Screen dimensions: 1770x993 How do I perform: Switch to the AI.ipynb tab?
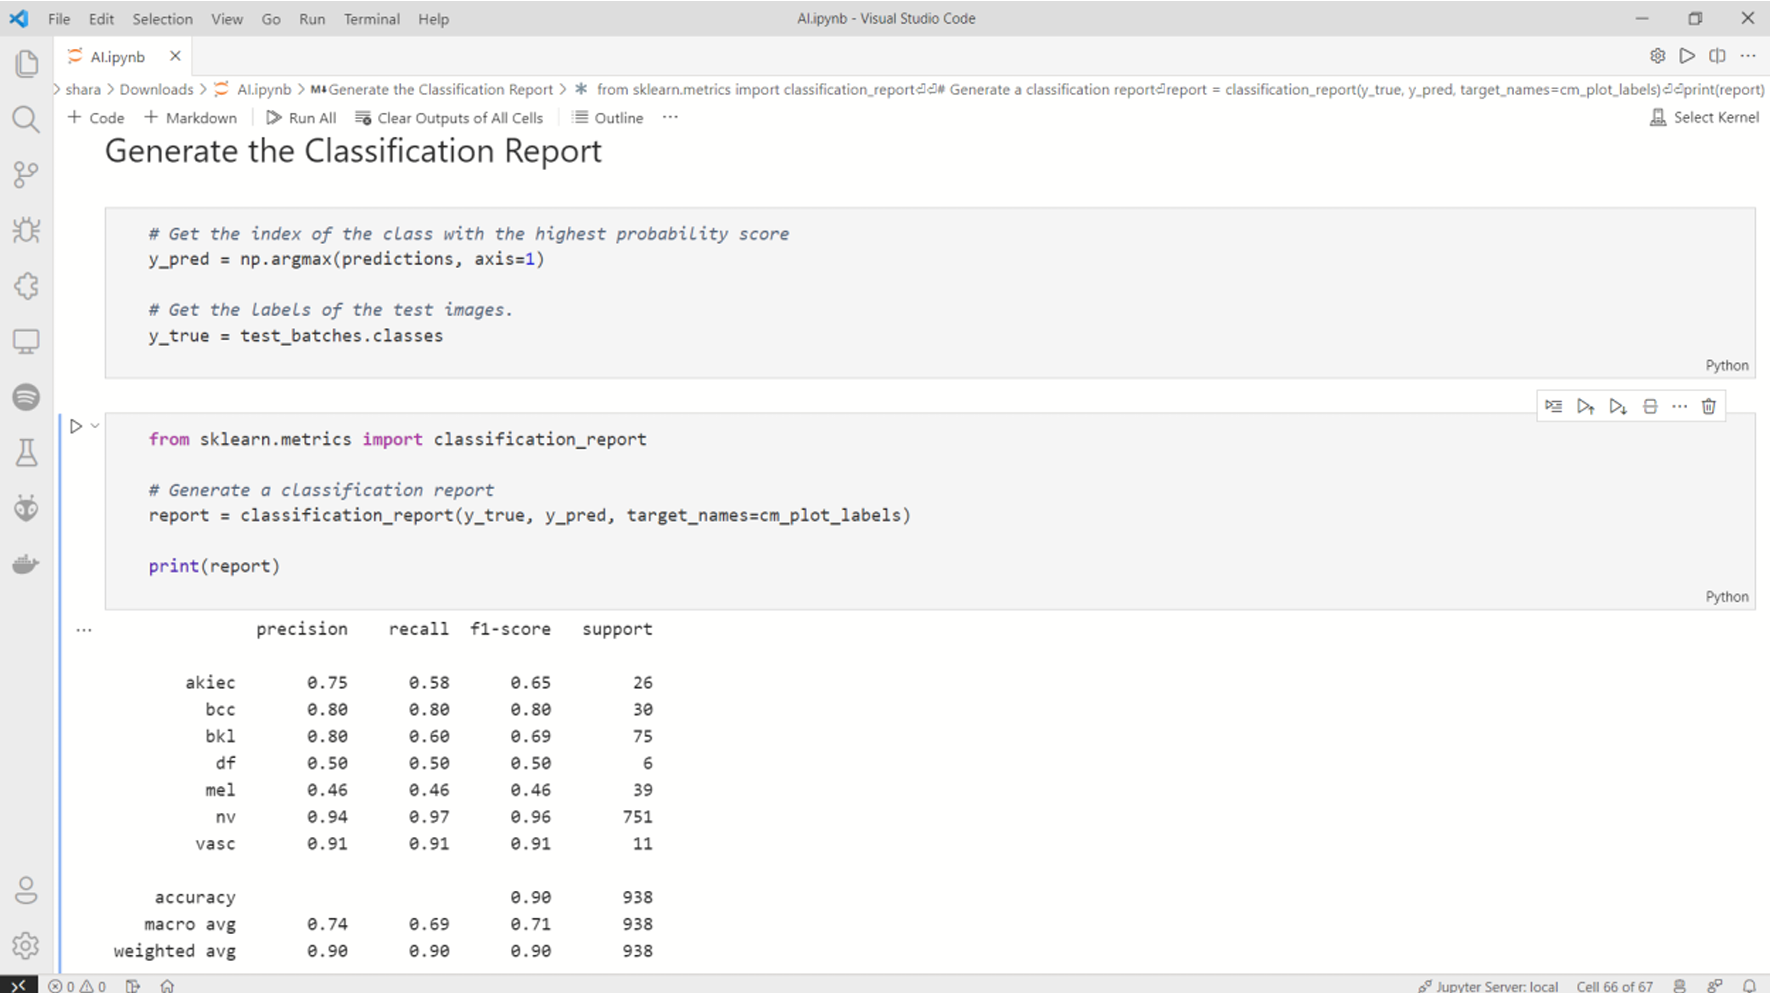coord(118,56)
